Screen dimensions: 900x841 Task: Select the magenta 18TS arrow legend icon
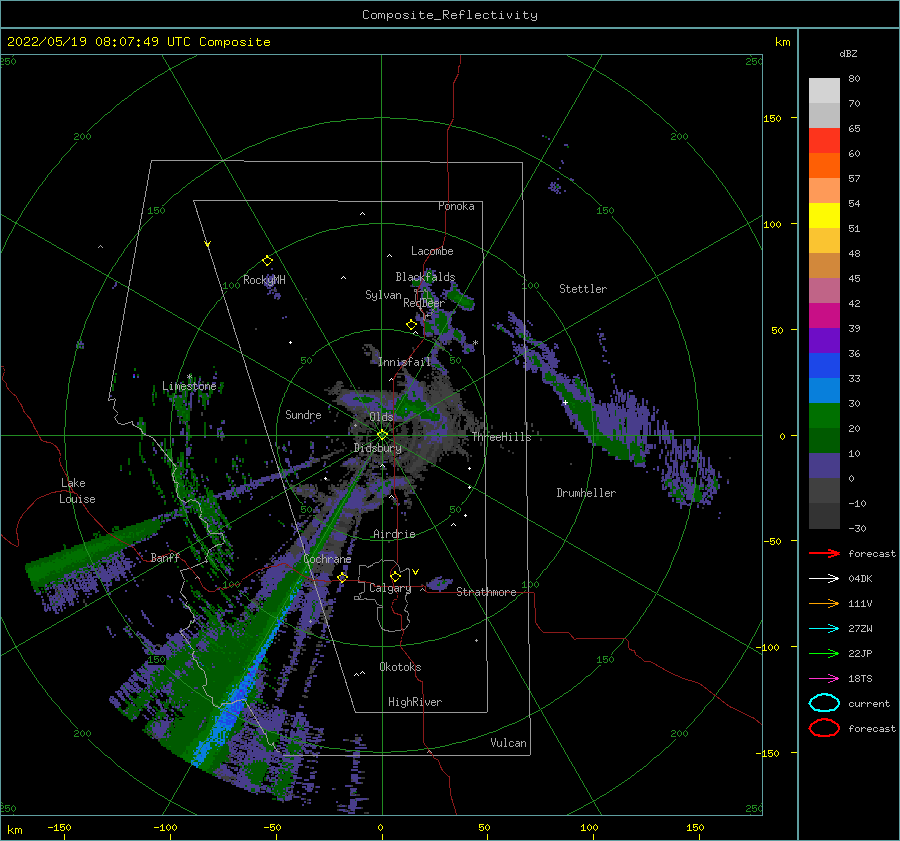tap(824, 679)
